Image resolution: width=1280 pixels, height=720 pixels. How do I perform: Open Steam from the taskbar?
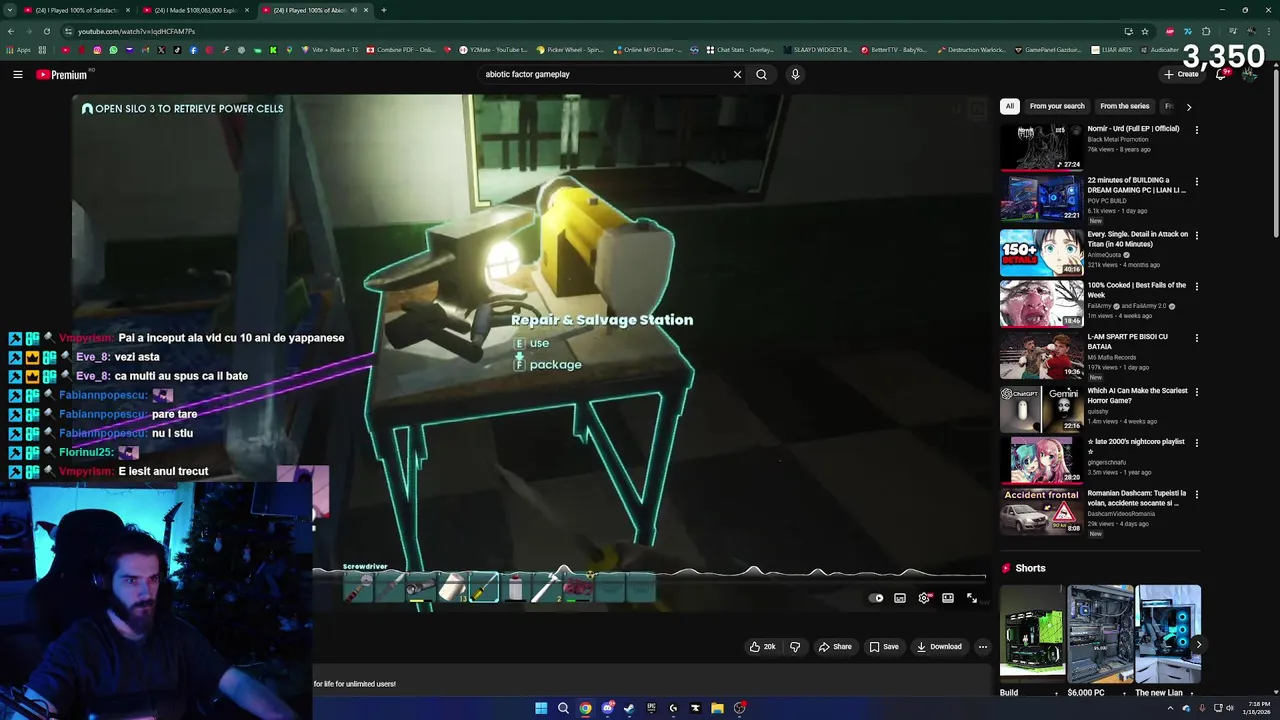tap(629, 708)
